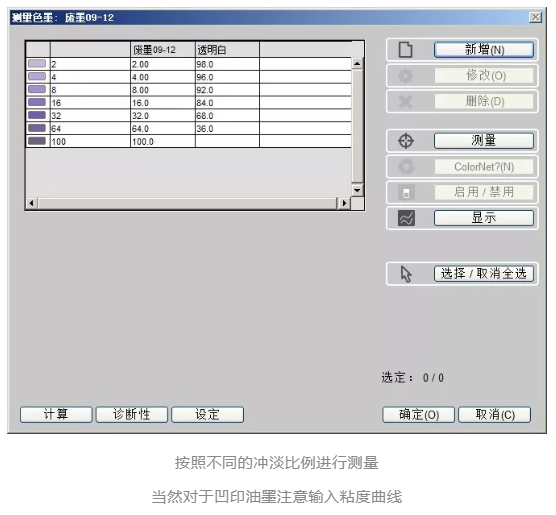The width and height of the screenshot is (556, 515).
Task: Click the ColorNet circular icon
Action: (406, 167)
